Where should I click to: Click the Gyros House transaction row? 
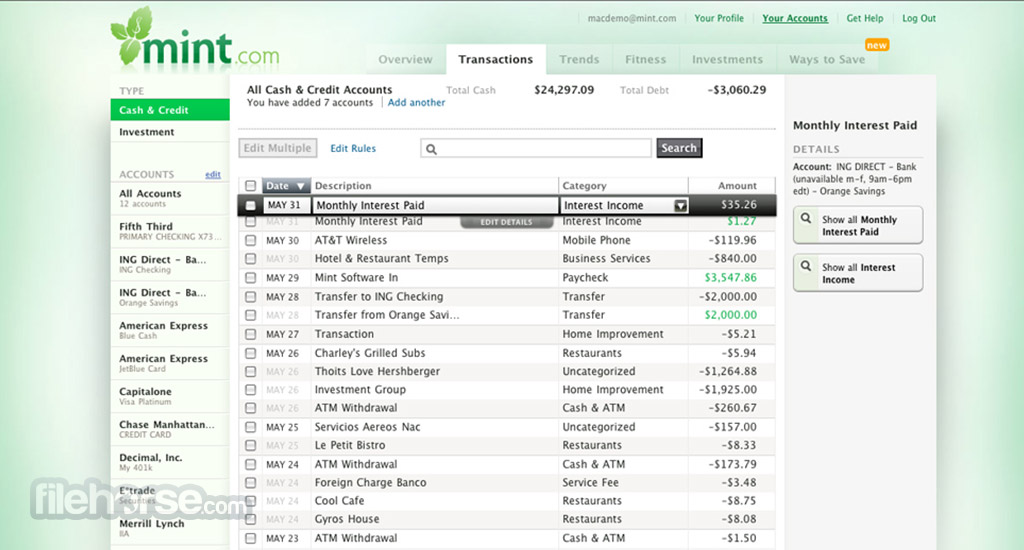507,519
